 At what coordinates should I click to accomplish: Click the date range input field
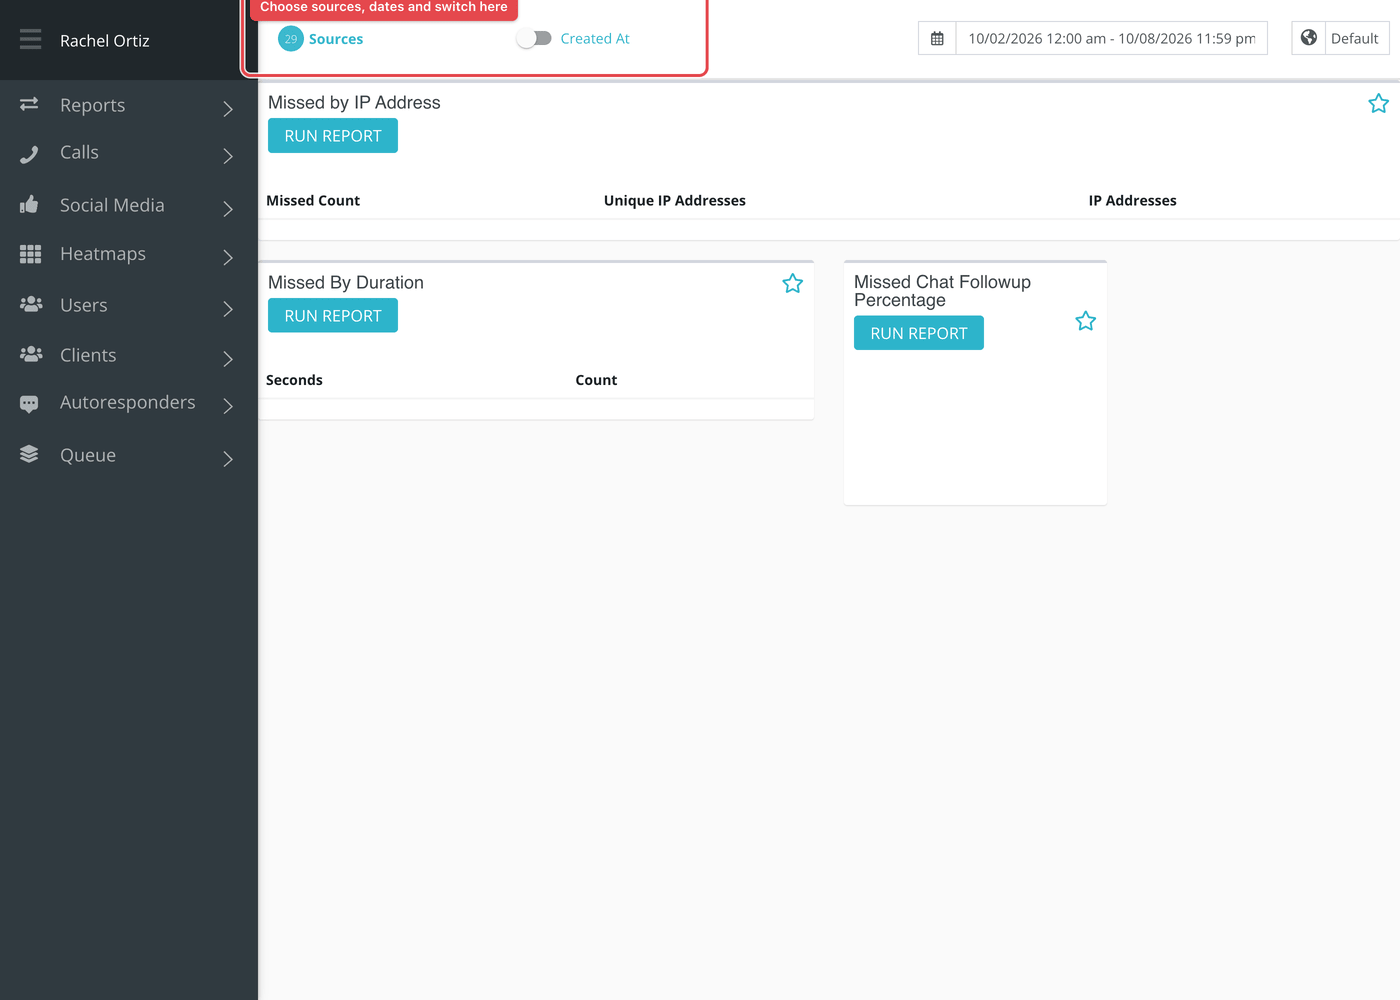pyautogui.click(x=1112, y=39)
